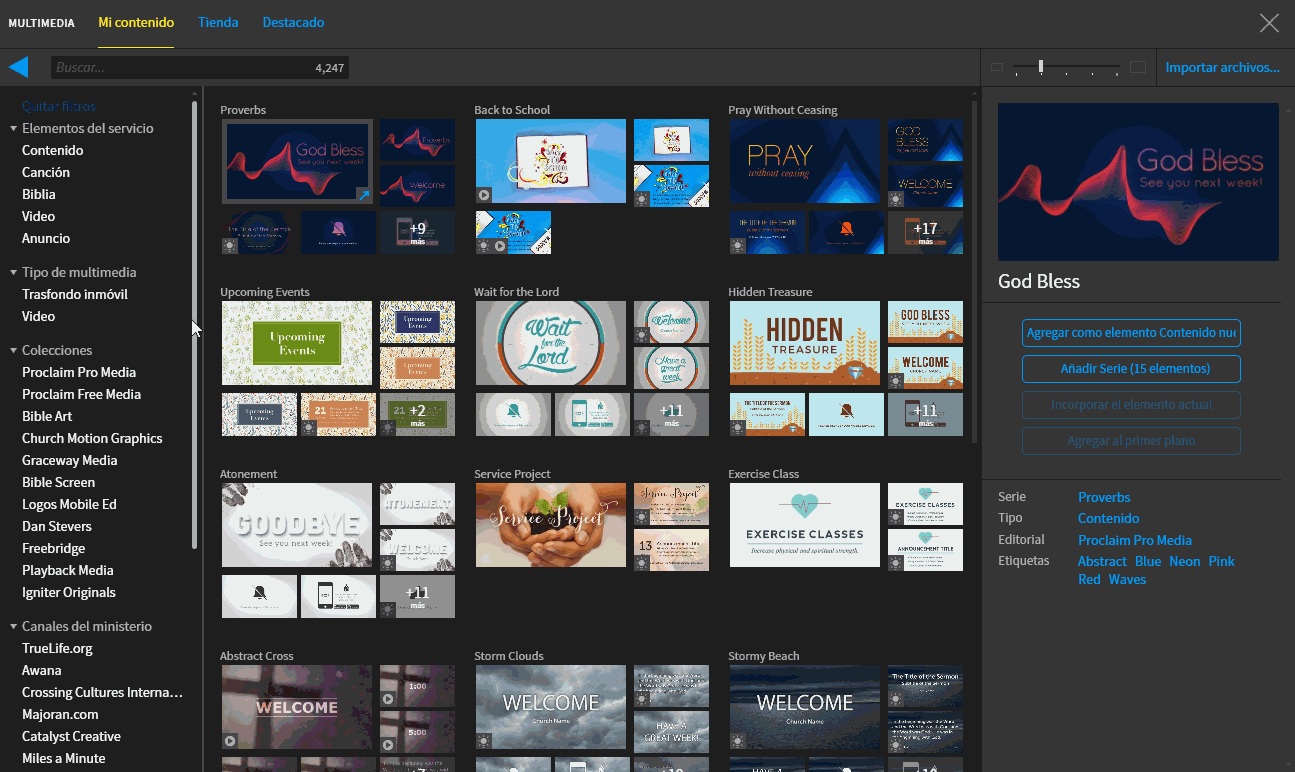The image size is (1295, 772).
Task: Open the Tienda tab
Action: point(218,22)
